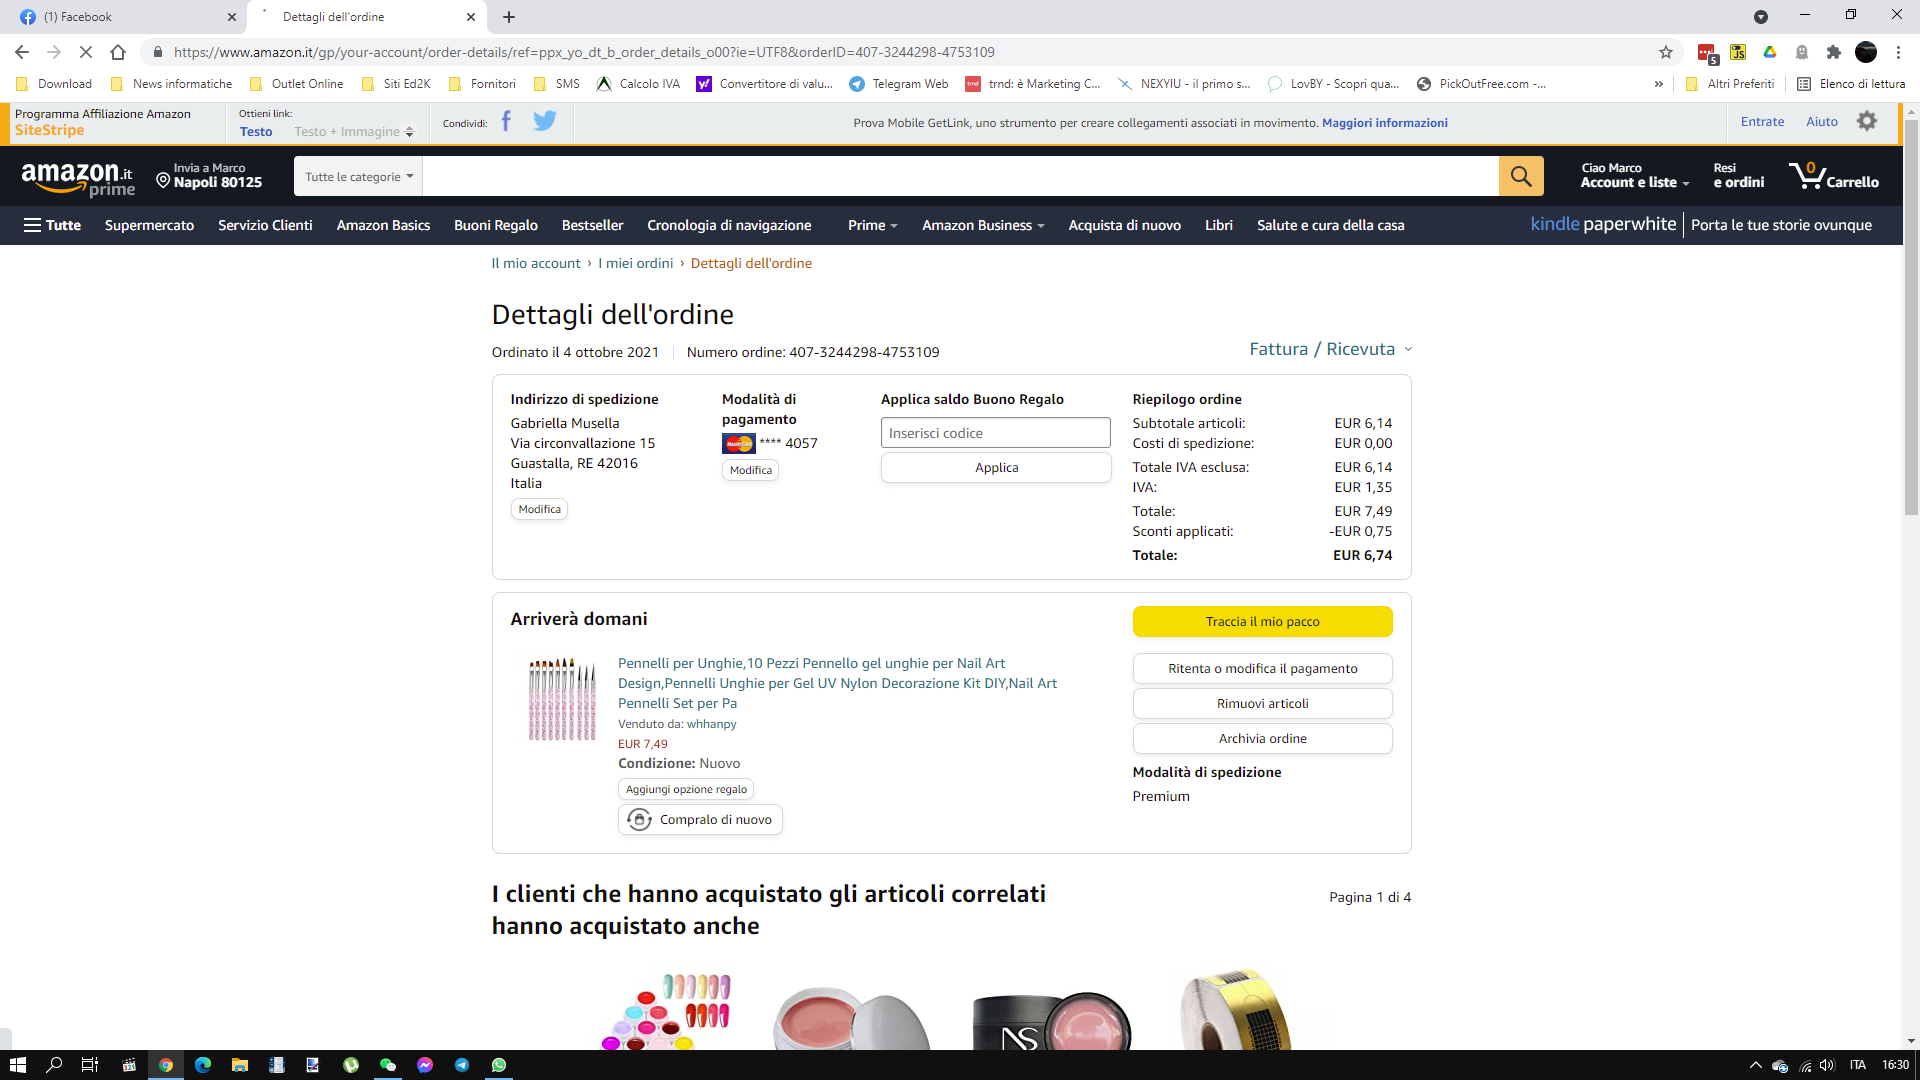The width and height of the screenshot is (1920, 1080).
Task: Click the Amazon search magnifier button
Action: coord(1520,176)
